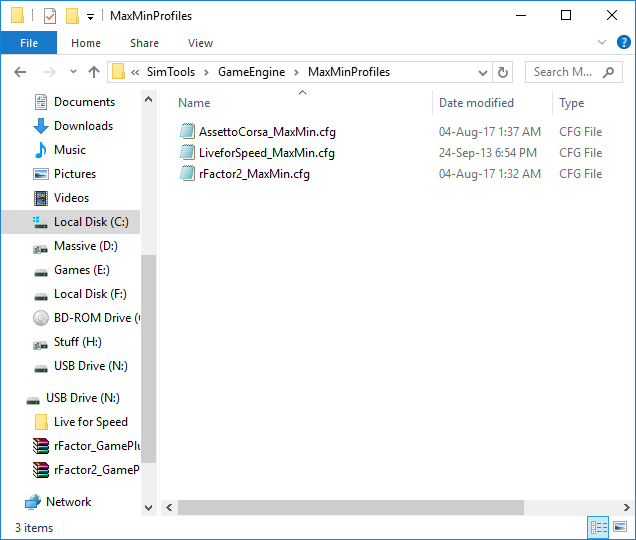The image size is (636, 540).
Task: Open the File ribbon tab
Action: pos(29,43)
